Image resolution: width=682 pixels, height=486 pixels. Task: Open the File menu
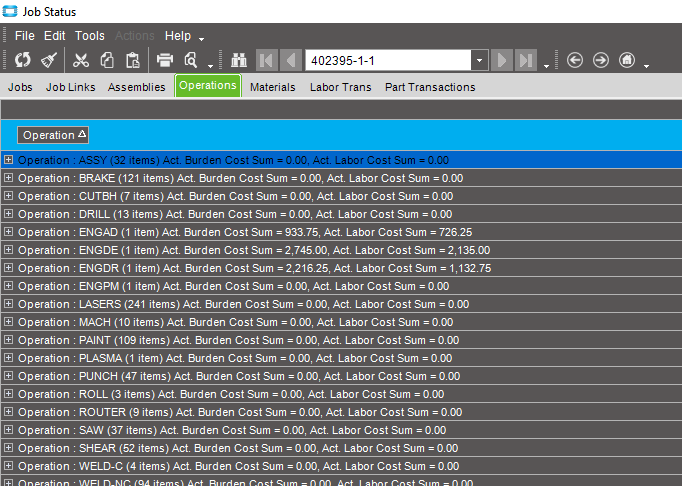point(24,36)
